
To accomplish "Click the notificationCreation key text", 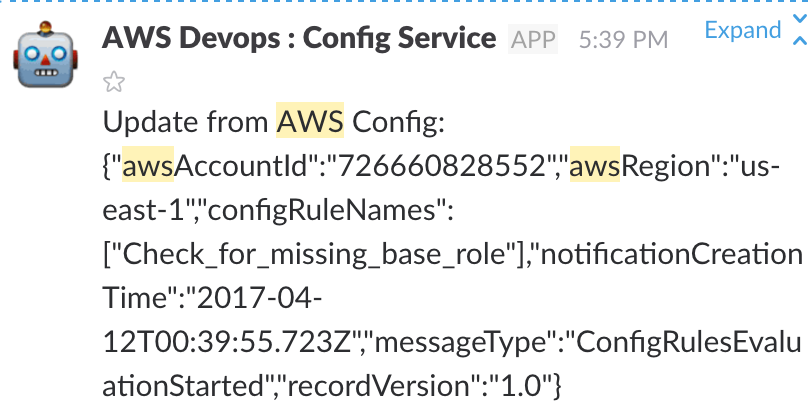I will pos(671,254).
